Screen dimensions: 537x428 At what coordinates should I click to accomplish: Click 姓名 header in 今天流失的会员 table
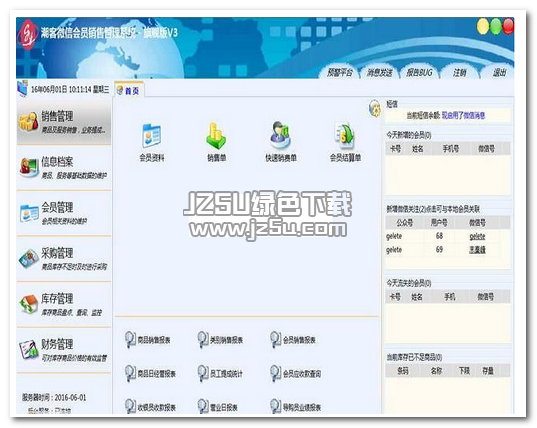[x=416, y=297]
